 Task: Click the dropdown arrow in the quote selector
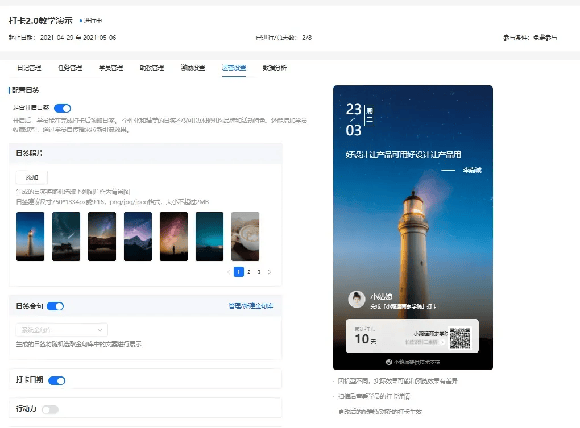[x=100, y=330]
